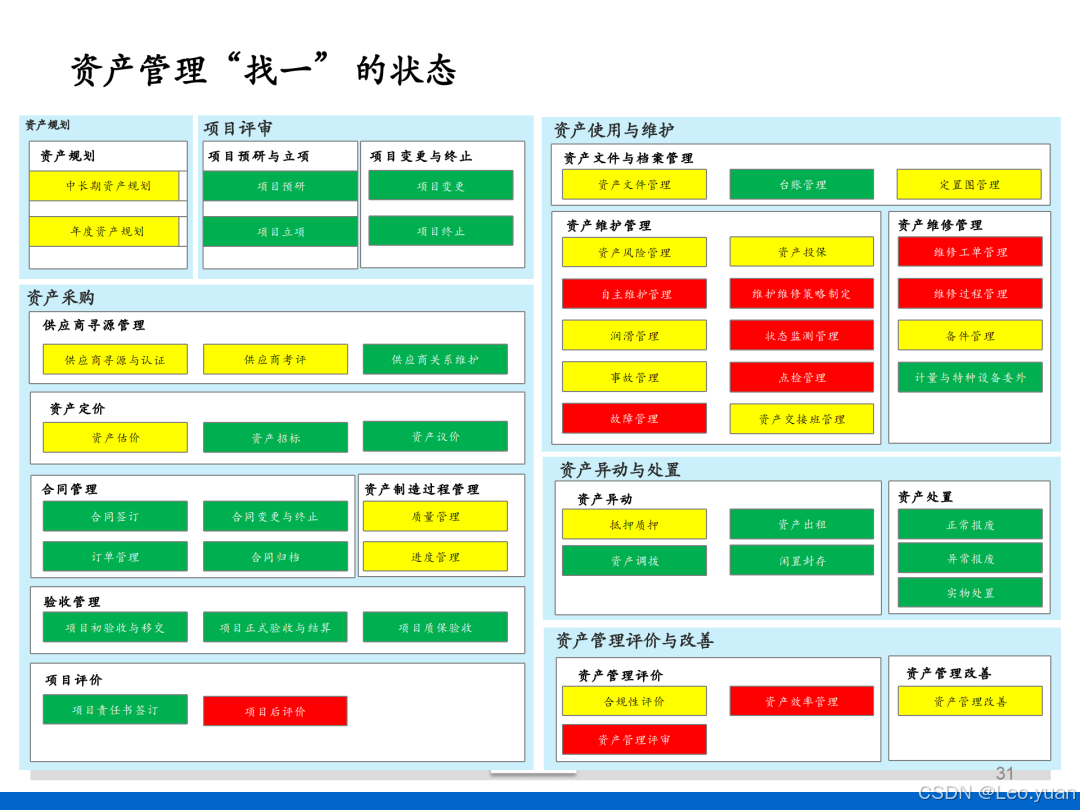Image resolution: width=1080 pixels, height=810 pixels.
Task: Click the 项目变更 green box
Action: point(441,185)
